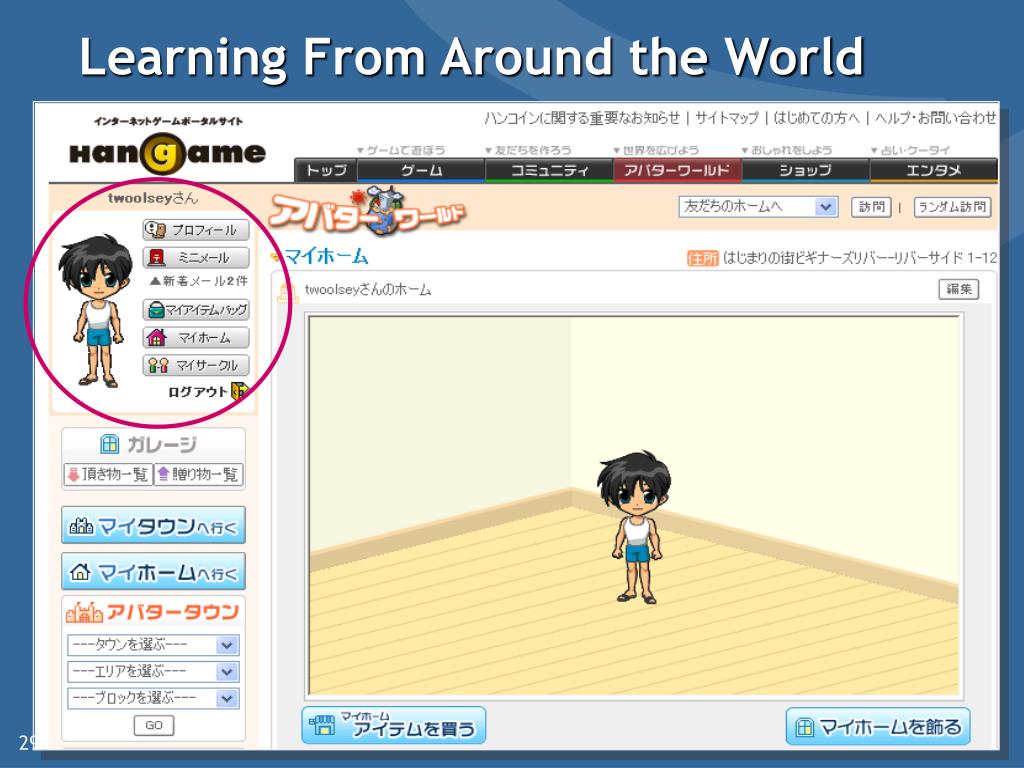Select the ゲーム navigation tab

coord(421,170)
